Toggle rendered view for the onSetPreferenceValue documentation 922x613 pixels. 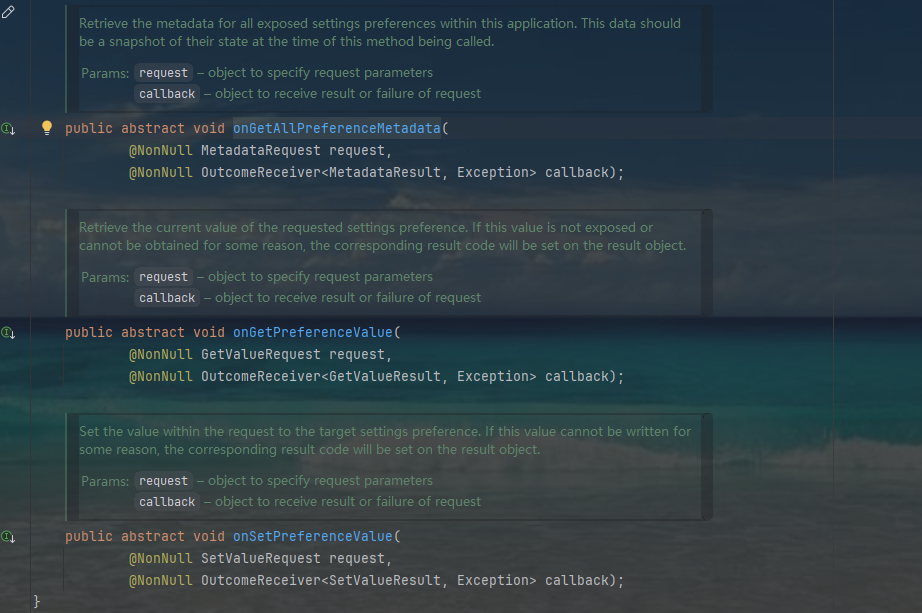pyautogui.click(x=6, y=536)
